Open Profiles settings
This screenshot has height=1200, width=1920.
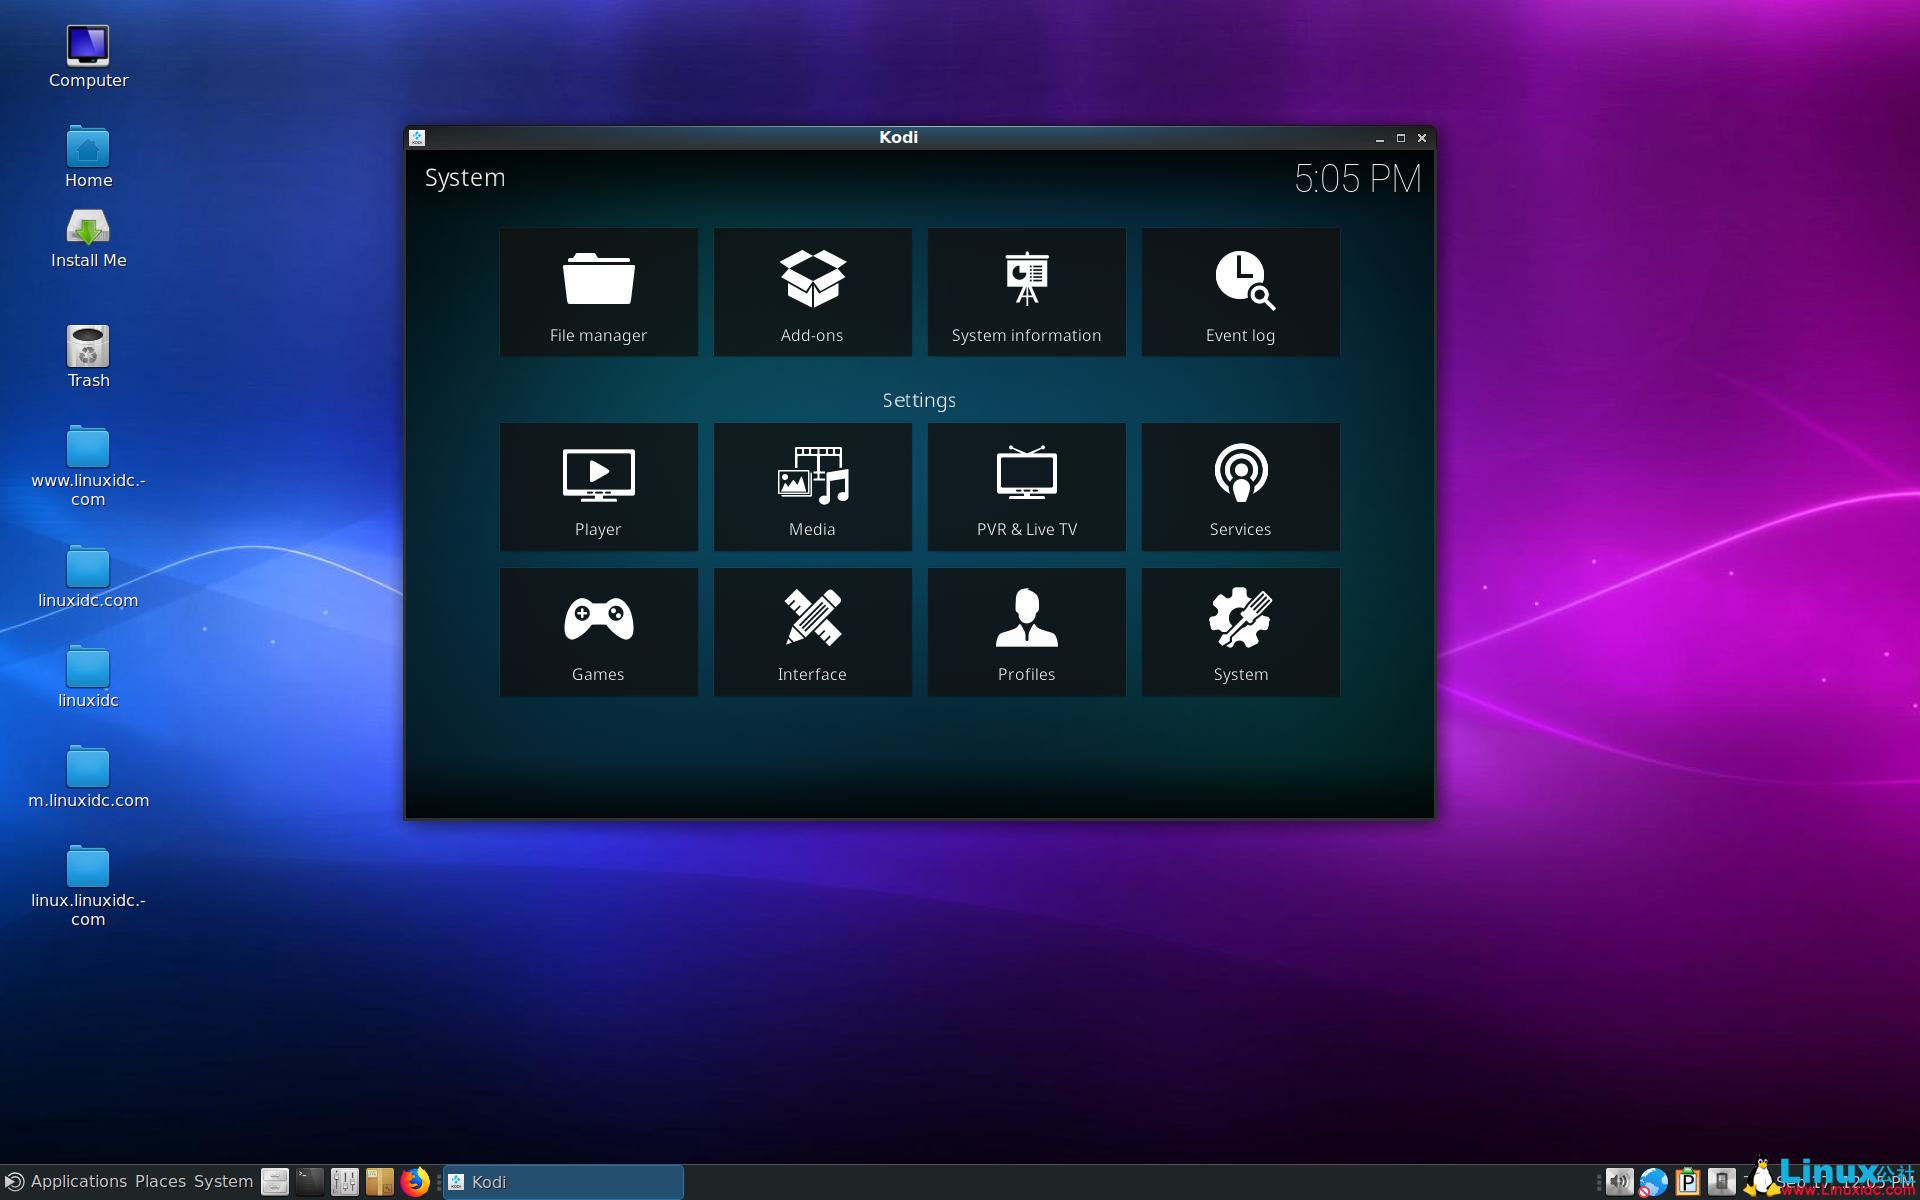click(1026, 630)
